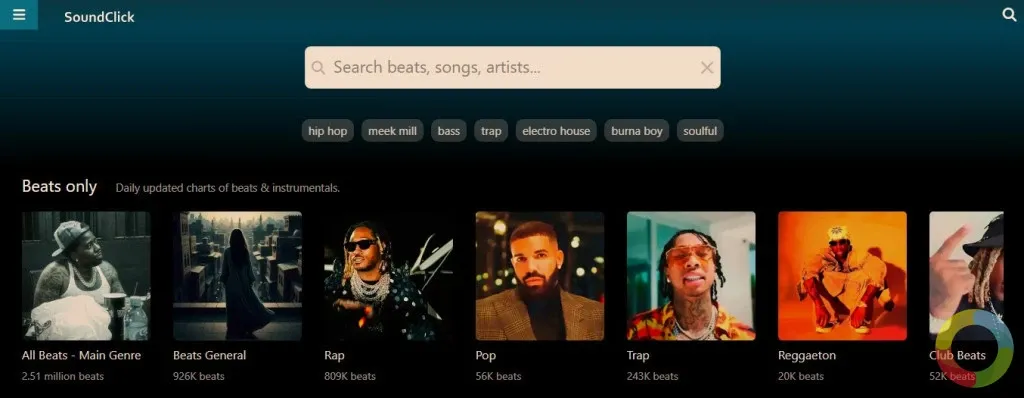Click the 809K beats count
The height and width of the screenshot is (398, 1024).
point(350,376)
